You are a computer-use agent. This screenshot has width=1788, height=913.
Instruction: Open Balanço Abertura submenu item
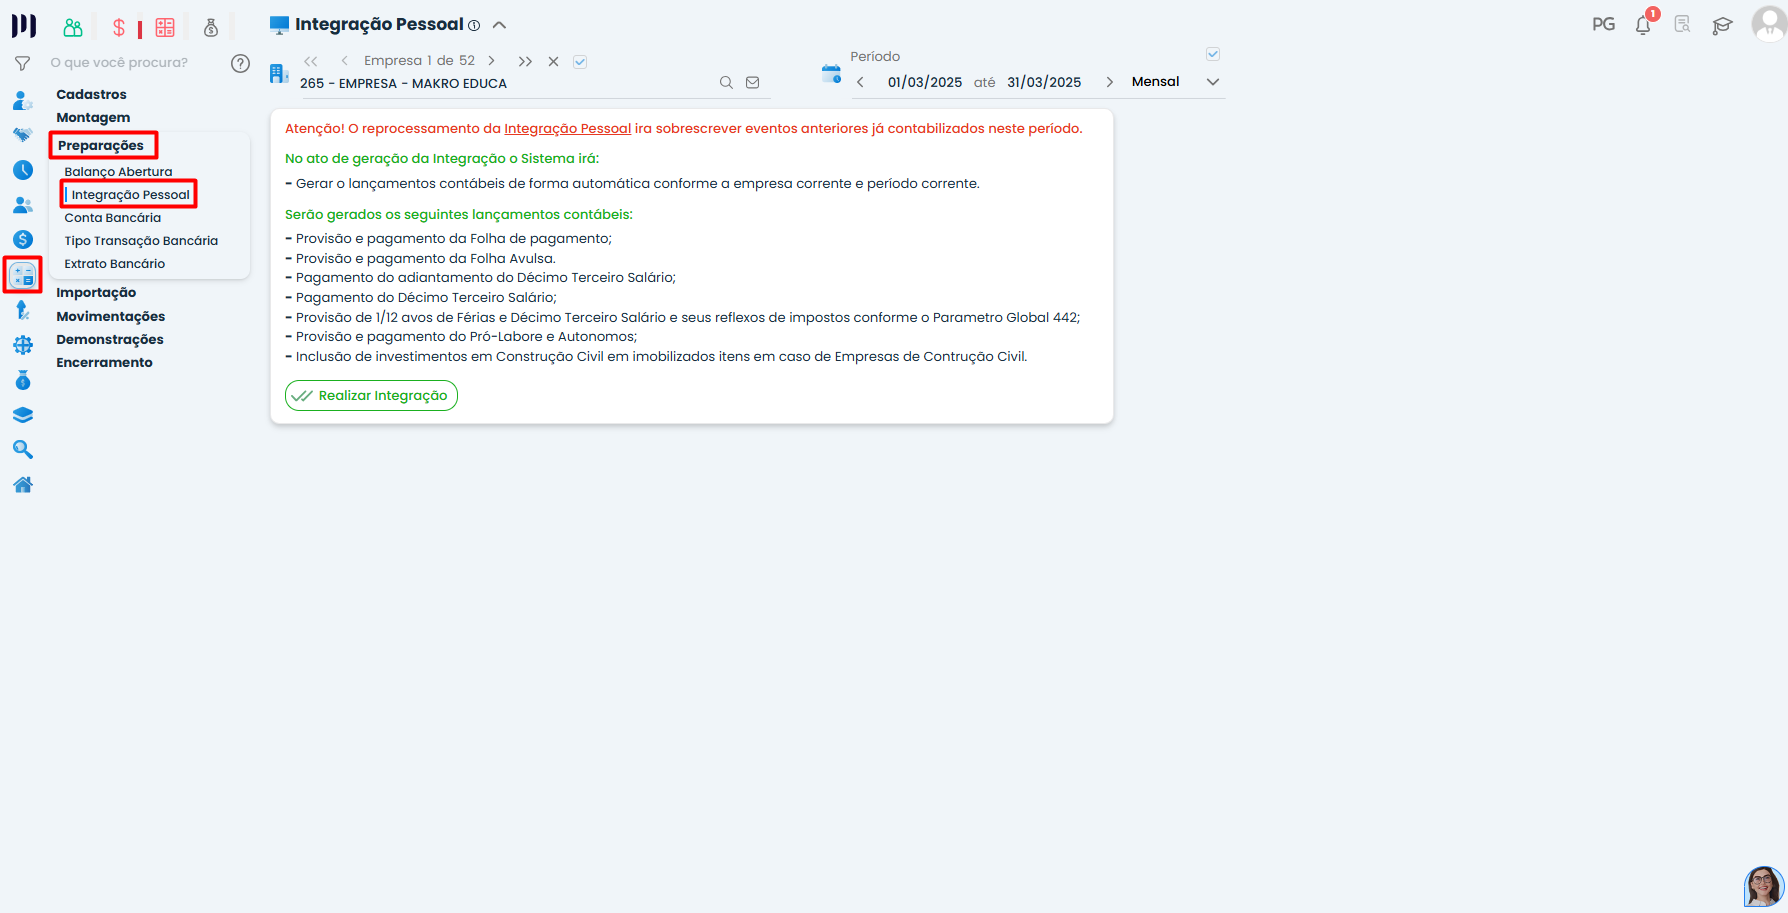(118, 172)
